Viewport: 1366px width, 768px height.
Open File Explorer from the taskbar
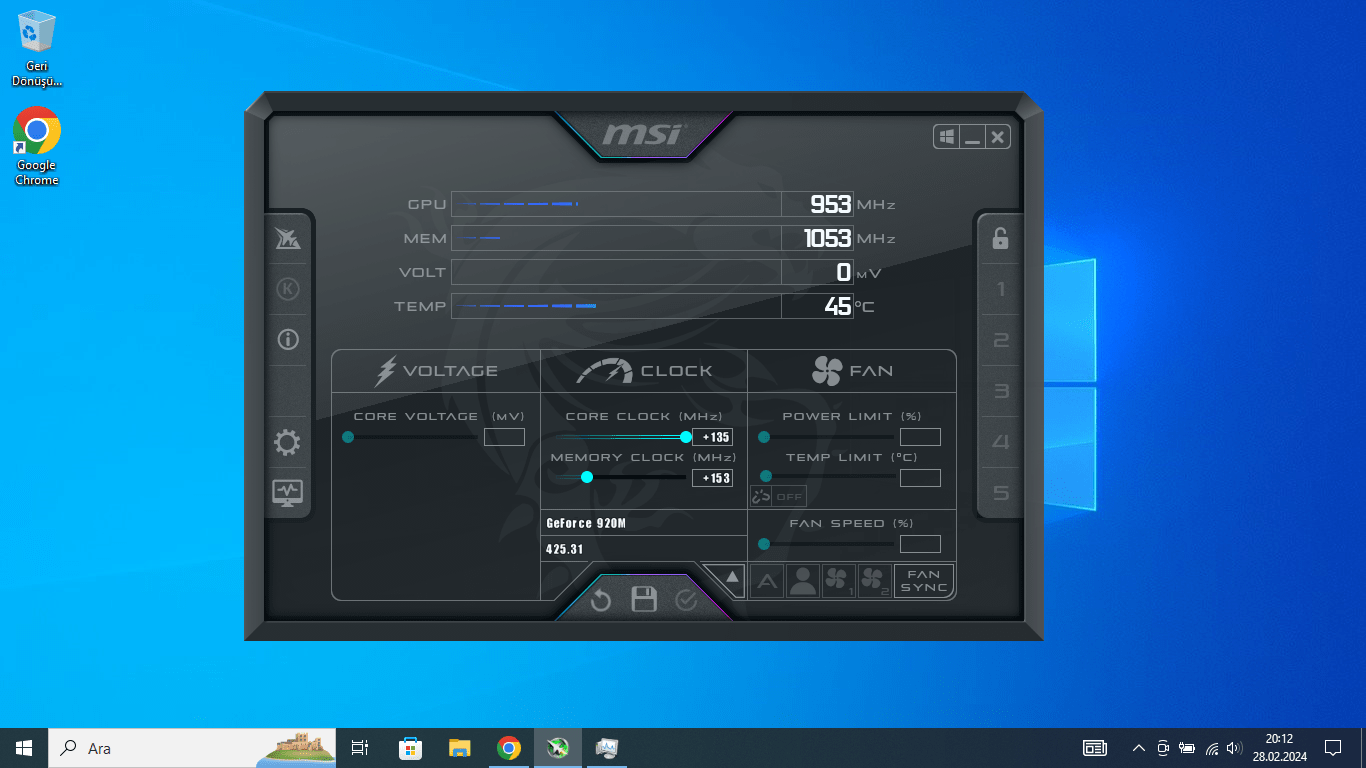point(459,748)
